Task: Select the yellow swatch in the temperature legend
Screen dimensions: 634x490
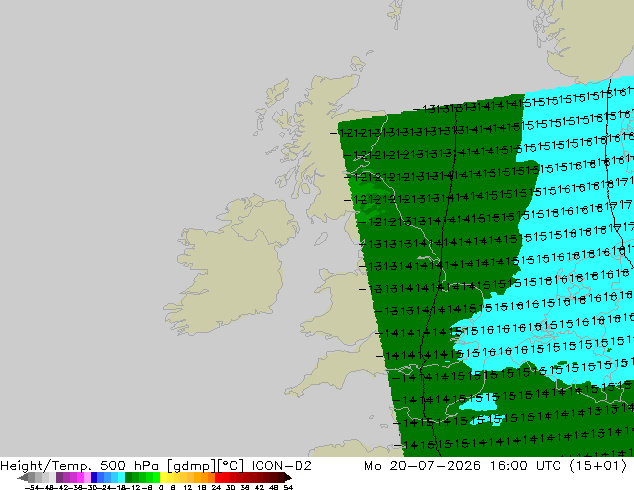Action: click(163, 477)
